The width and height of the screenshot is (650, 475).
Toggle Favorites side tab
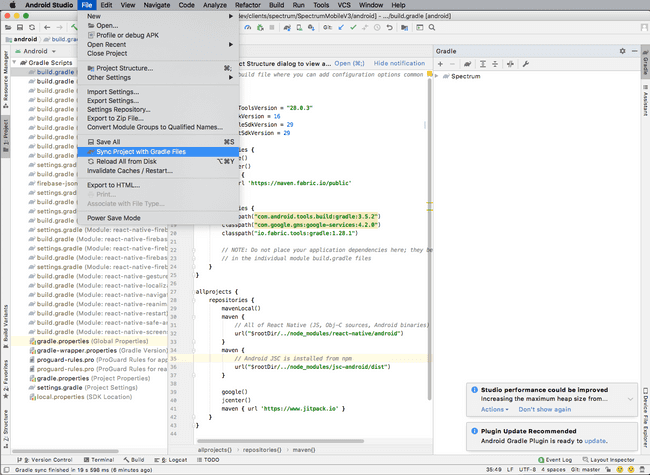5,379
